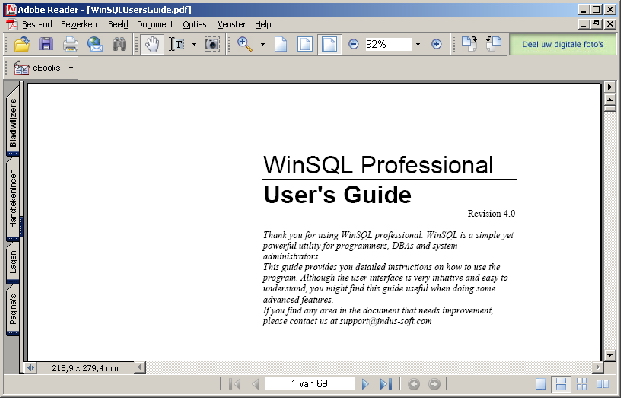Click the Adobe Reader title bar icon
This screenshot has width=621, height=398.
click(11, 10)
